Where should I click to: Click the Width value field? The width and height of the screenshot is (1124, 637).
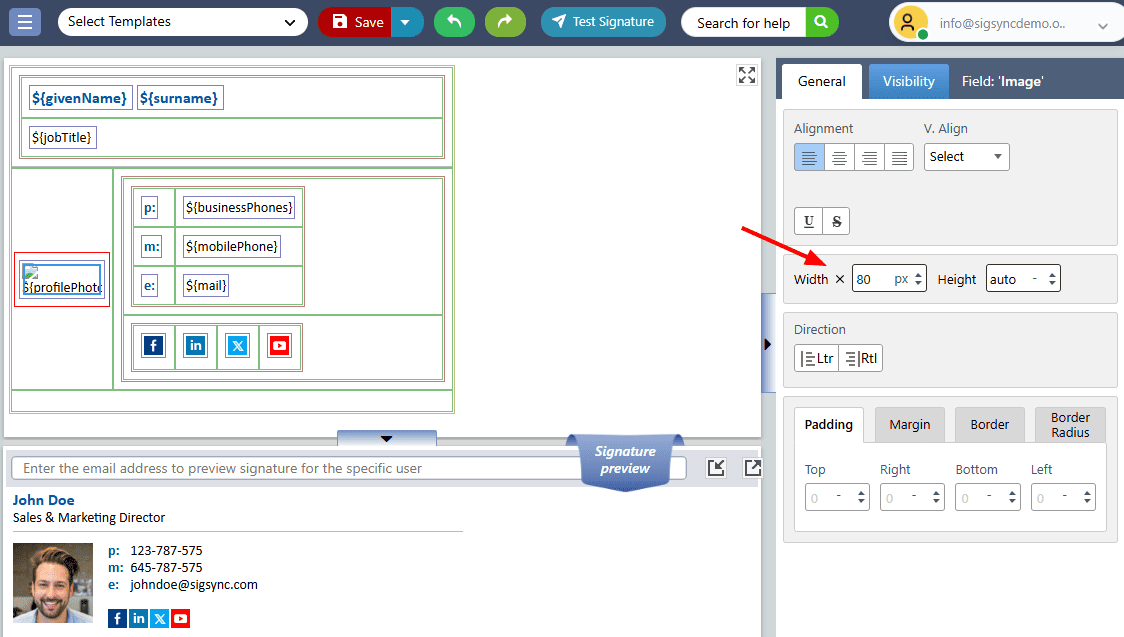pyautogui.click(x=872, y=279)
